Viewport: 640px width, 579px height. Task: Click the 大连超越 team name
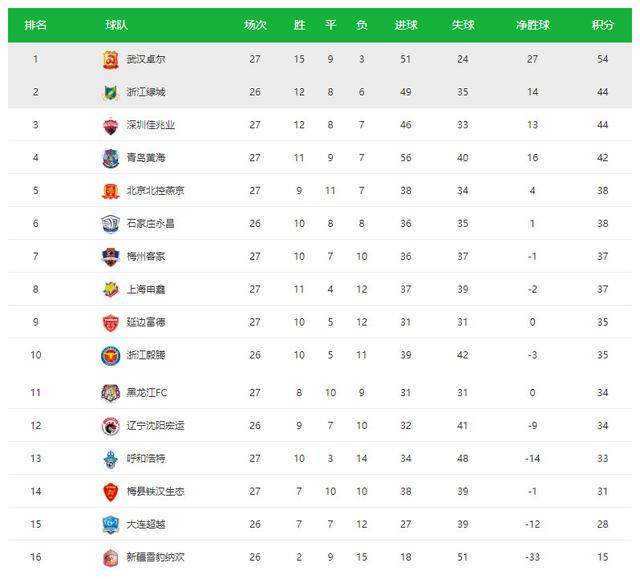click(146, 524)
